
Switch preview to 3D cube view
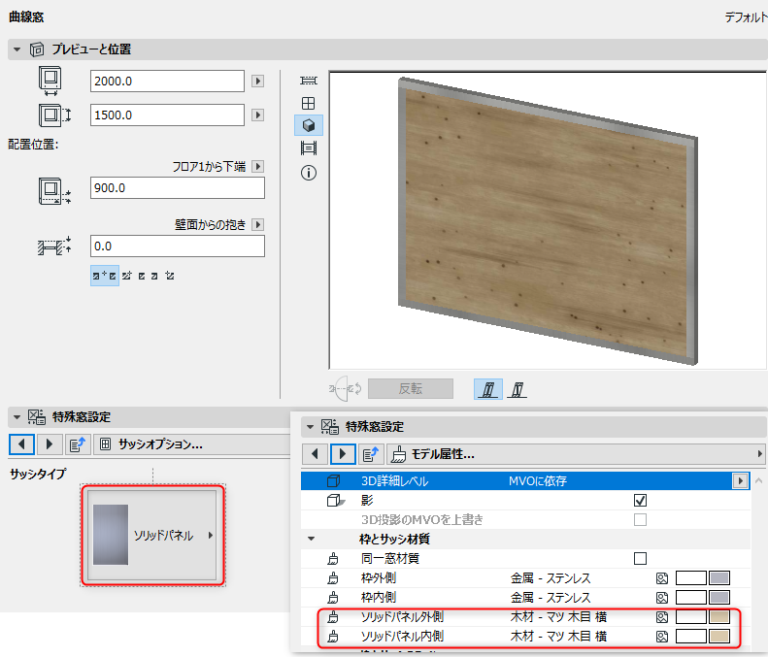(309, 125)
